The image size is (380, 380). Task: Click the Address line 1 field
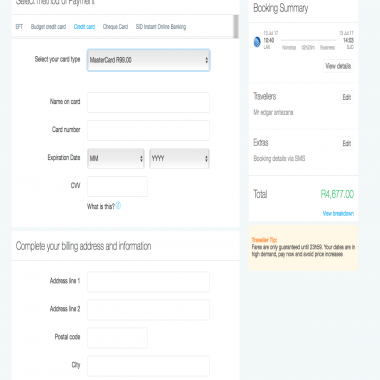click(x=149, y=282)
